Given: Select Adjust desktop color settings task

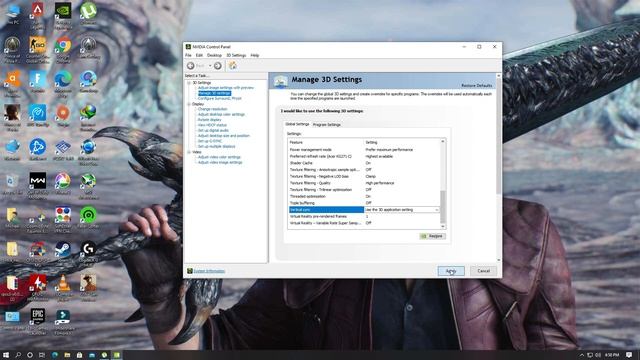Looking at the screenshot, I should tap(221, 114).
